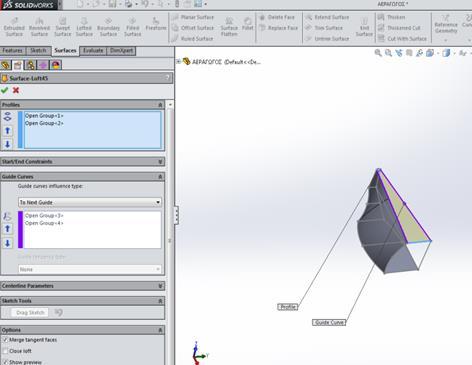Move profile up with the arrow
Screen dimensions: 472x365
(x=7, y=131)
